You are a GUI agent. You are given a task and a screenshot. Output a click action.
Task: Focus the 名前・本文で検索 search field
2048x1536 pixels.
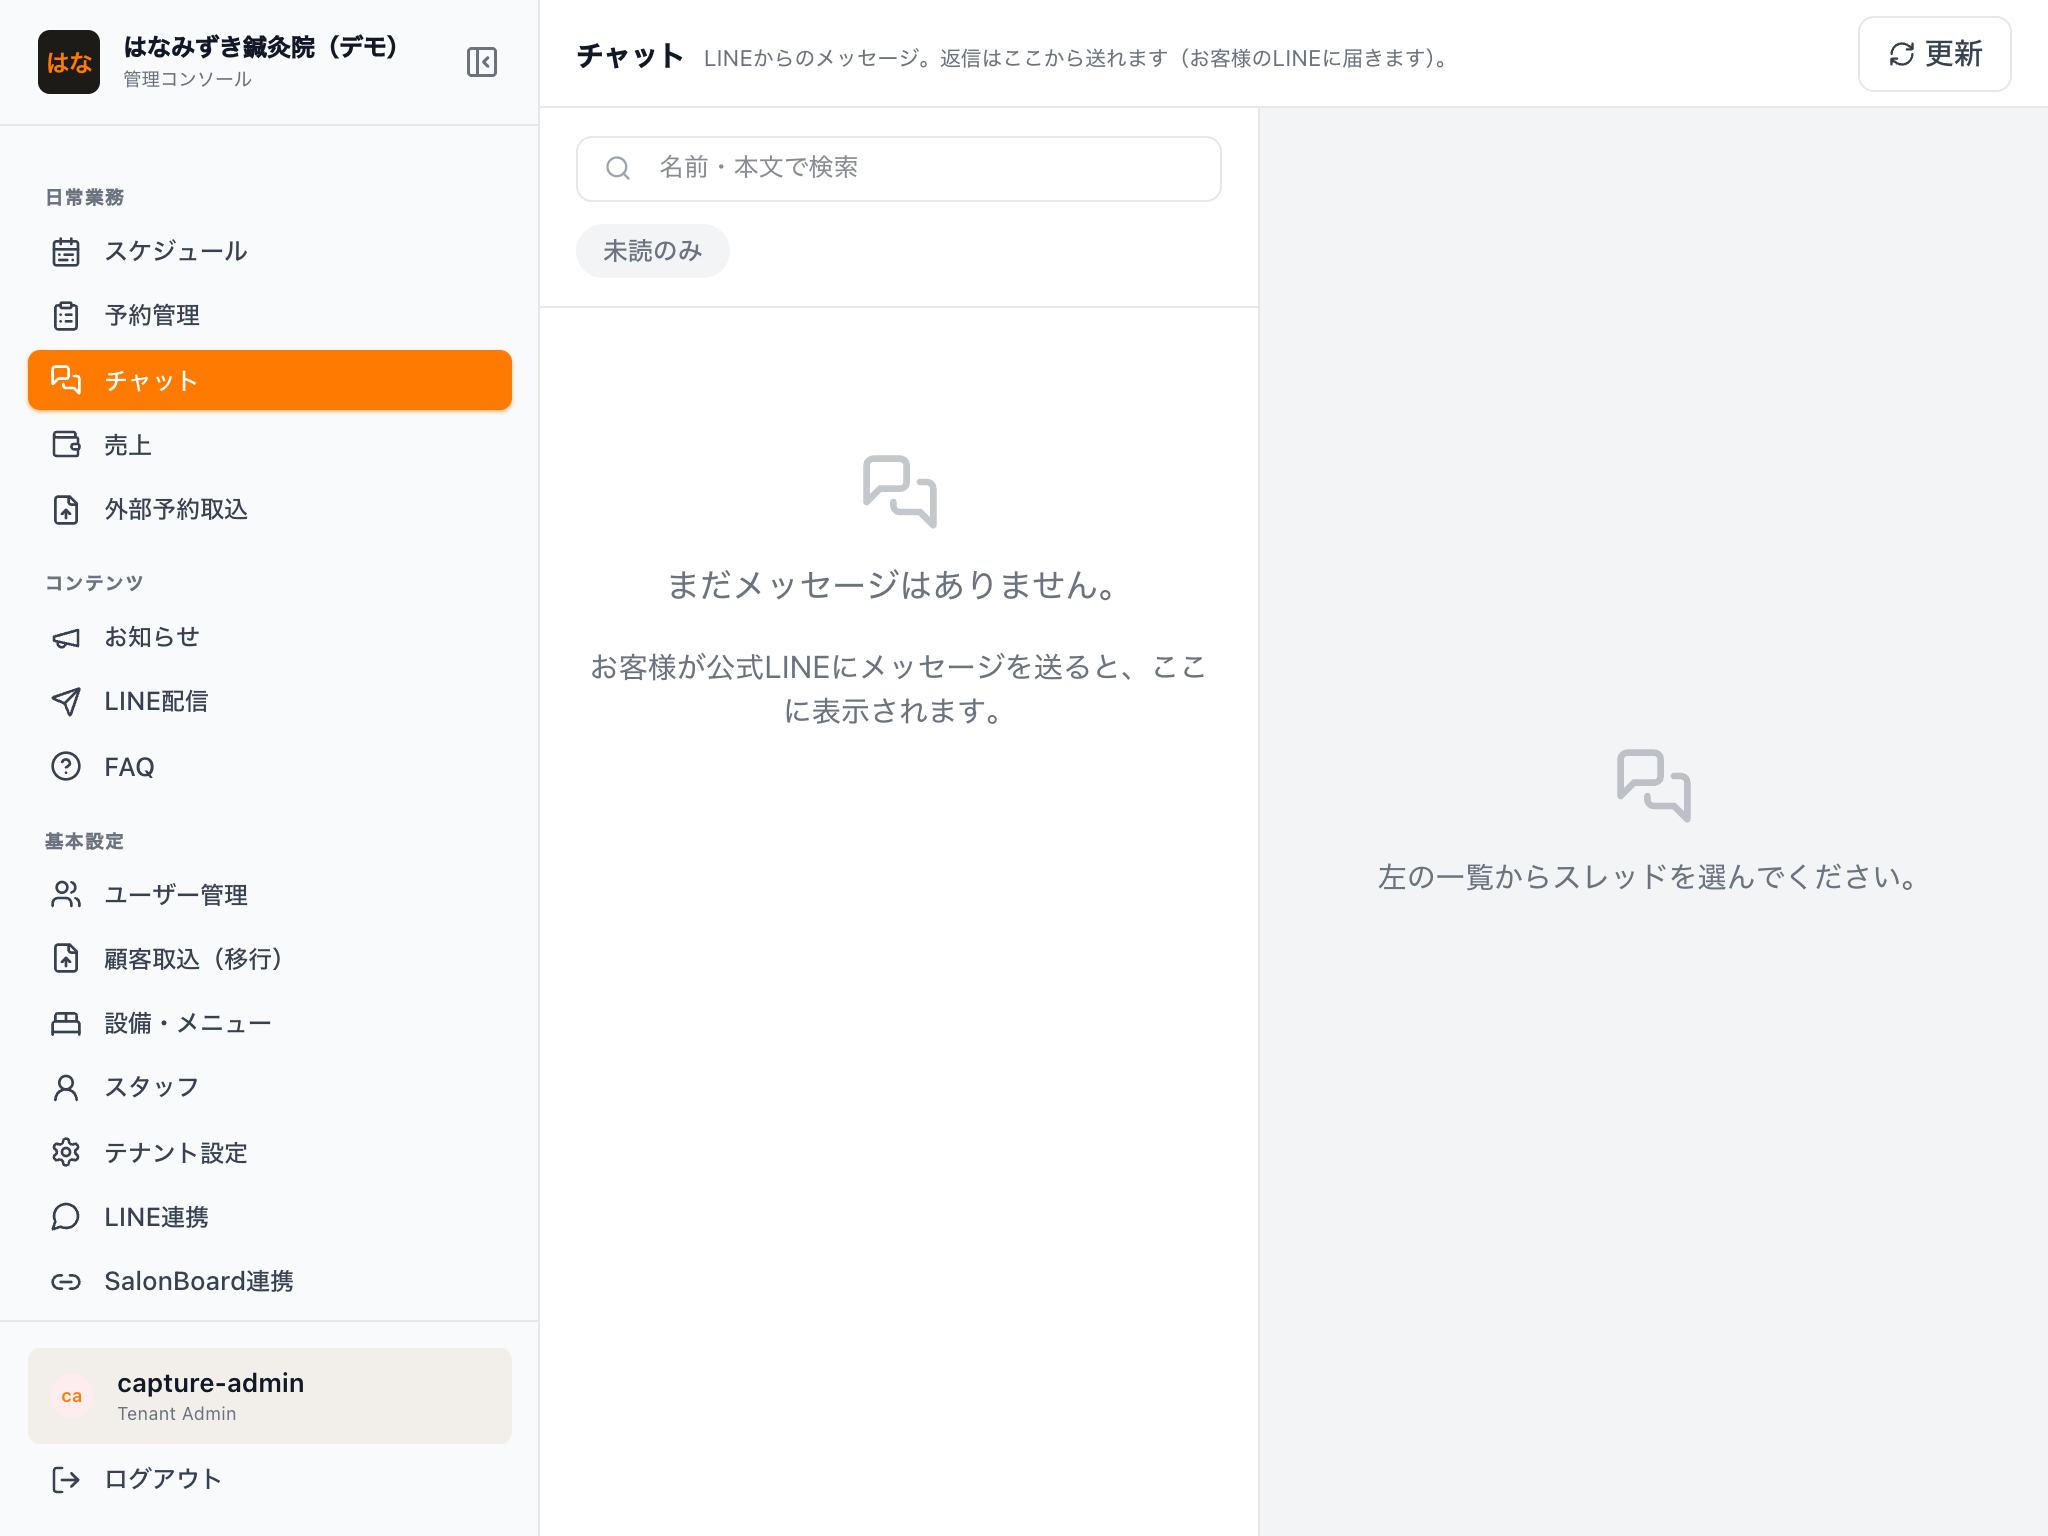click(899, 168)
